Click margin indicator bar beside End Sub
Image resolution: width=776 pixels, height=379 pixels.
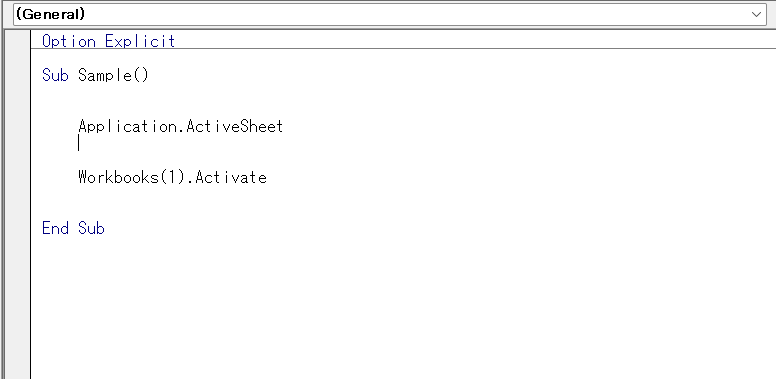tap(17, 228)
